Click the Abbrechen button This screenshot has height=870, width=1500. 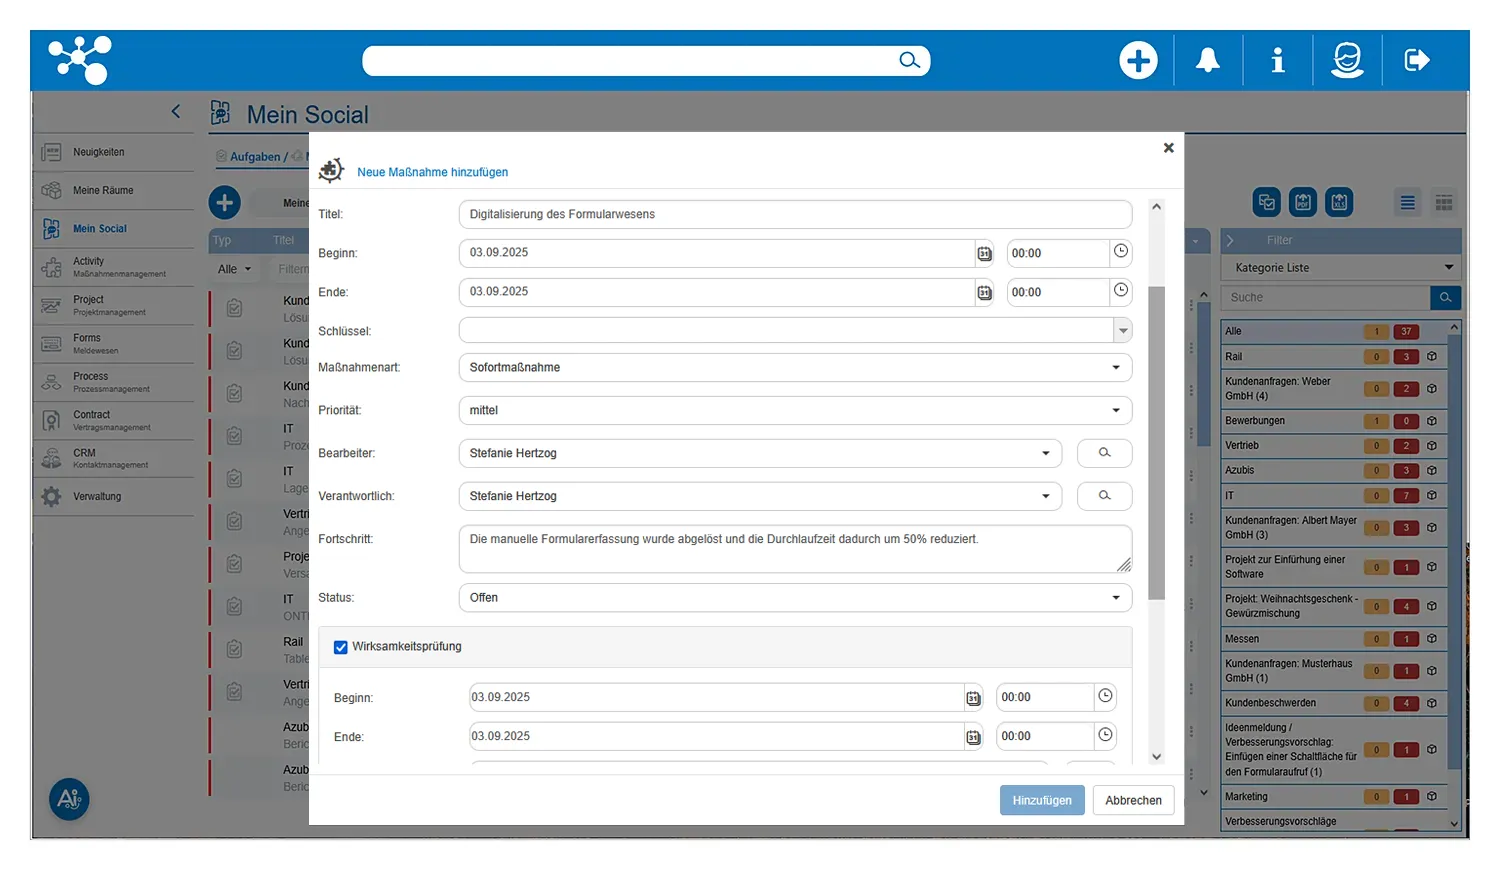tap(1133, 800)
